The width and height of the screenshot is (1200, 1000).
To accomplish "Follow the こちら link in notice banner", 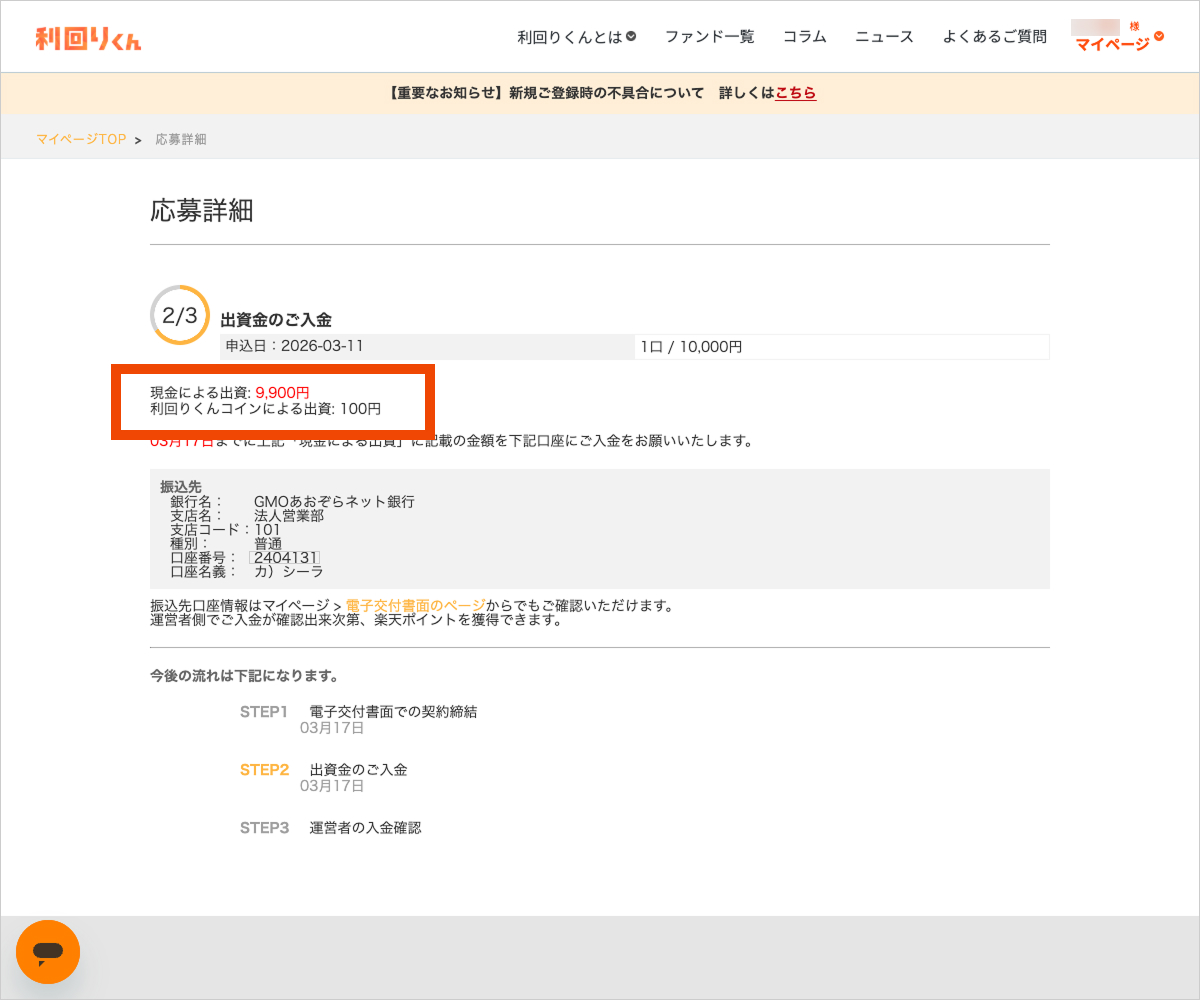I will [x=796, y=93].
